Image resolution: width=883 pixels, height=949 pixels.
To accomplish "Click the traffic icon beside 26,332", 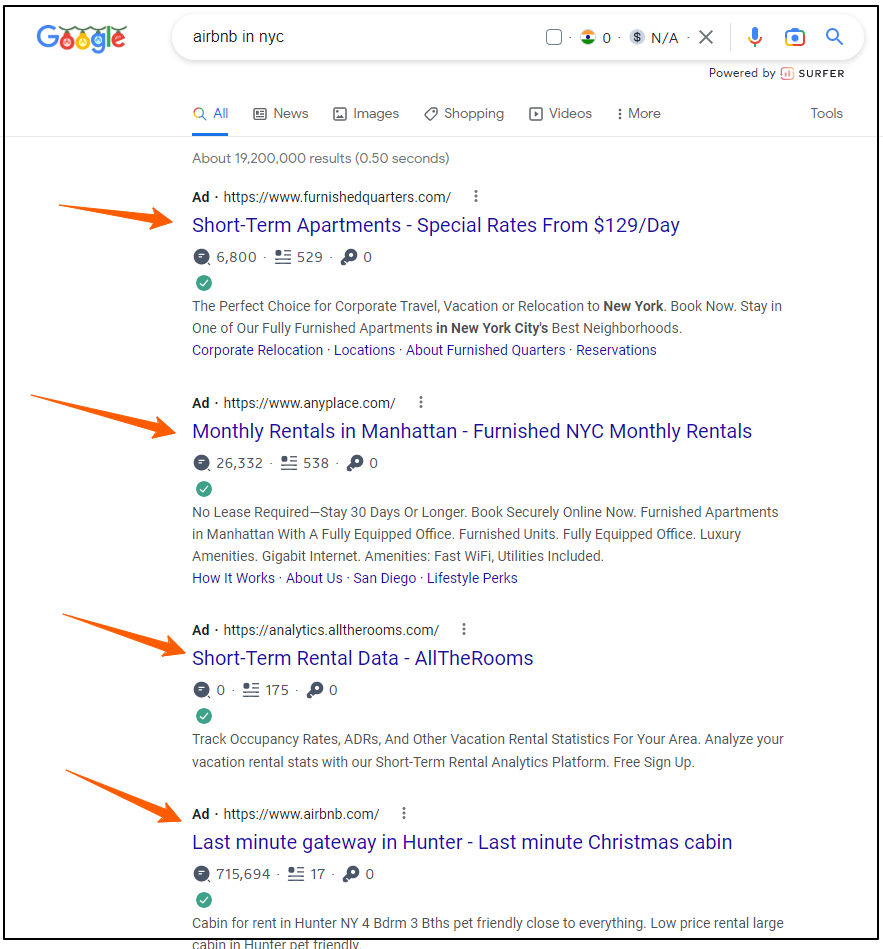I will (x=202, y=463).
